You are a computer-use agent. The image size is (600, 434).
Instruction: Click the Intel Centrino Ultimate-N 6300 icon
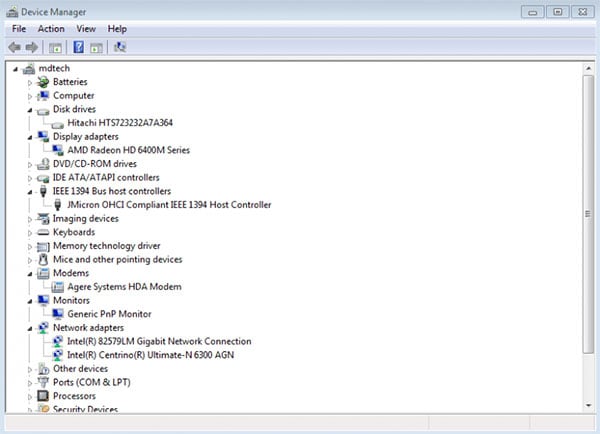pos(57,355)
